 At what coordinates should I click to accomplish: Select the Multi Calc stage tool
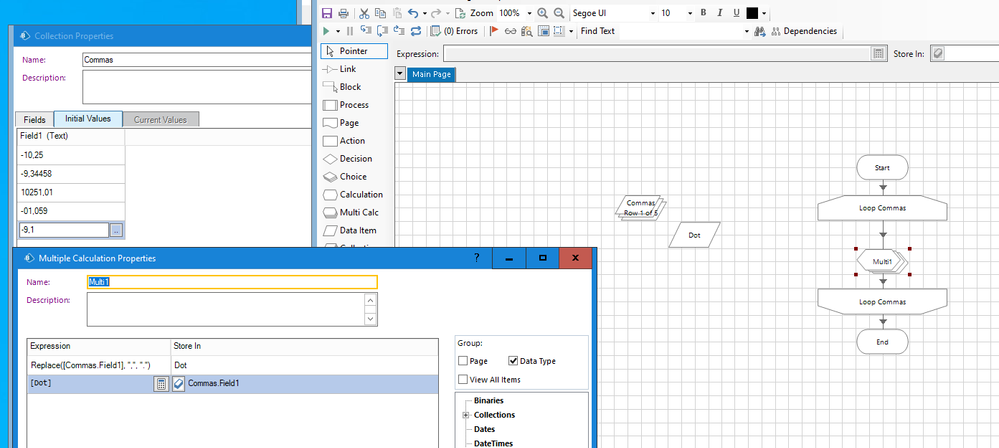(358, 213)
